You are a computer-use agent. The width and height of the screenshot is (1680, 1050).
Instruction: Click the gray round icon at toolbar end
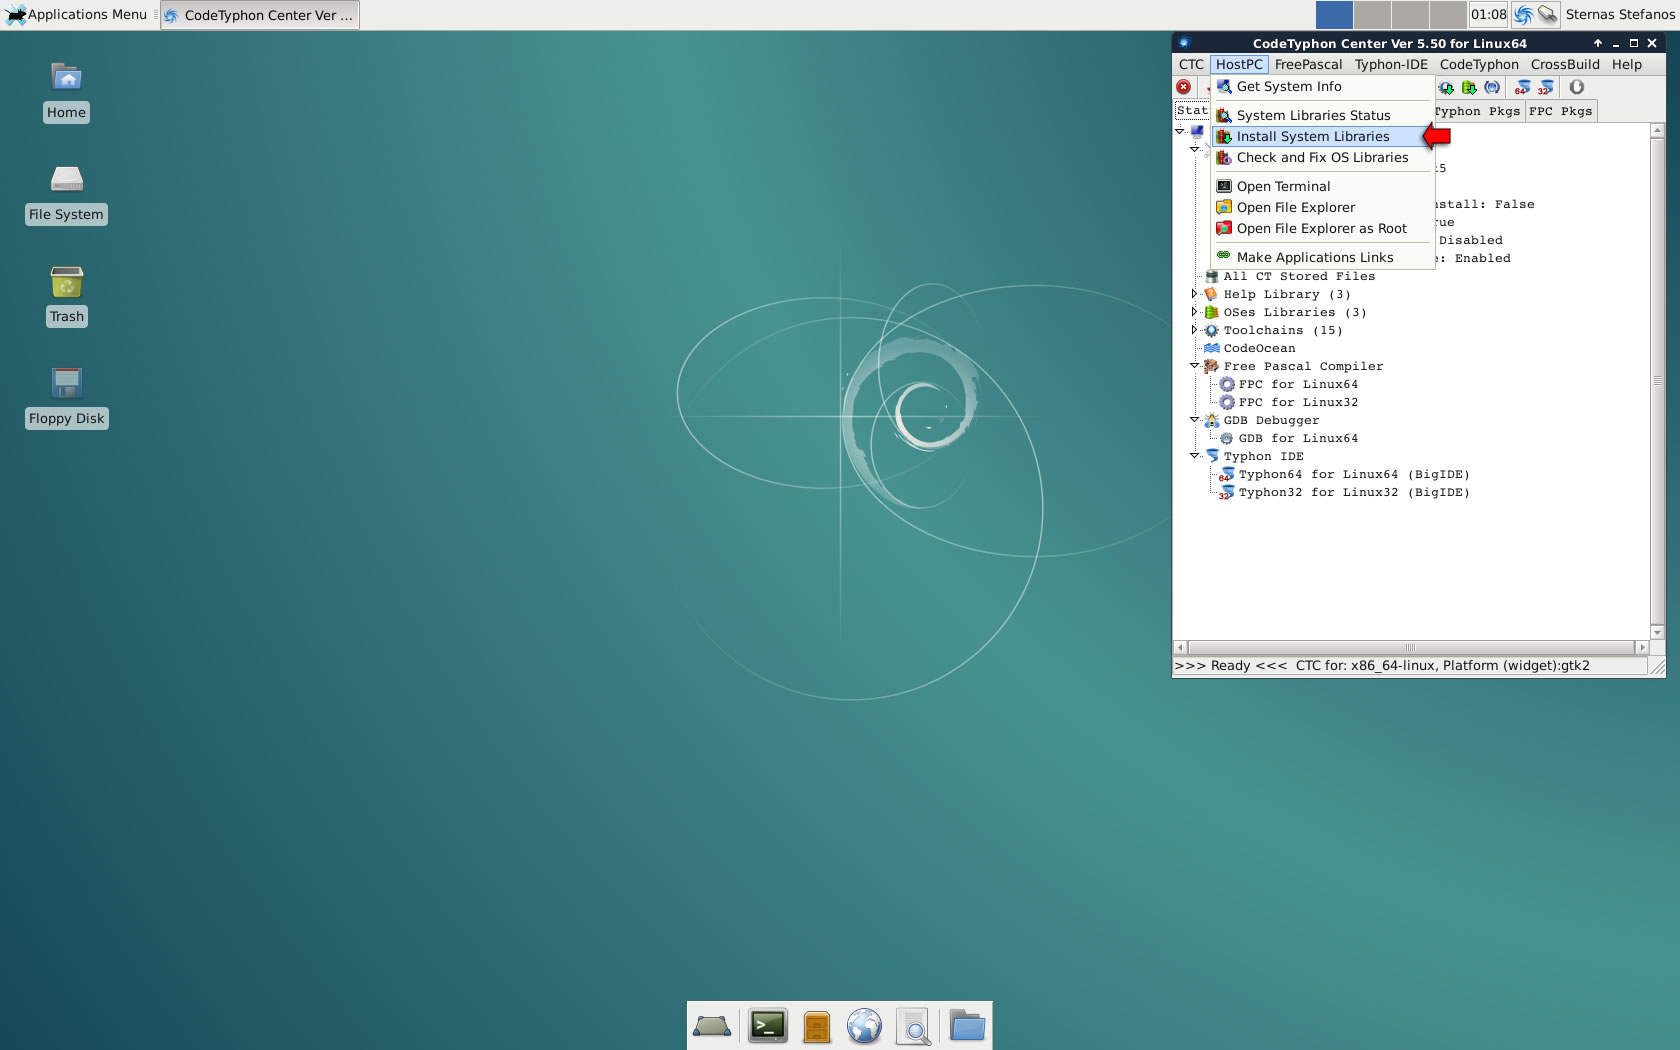tap(1577, 87)
